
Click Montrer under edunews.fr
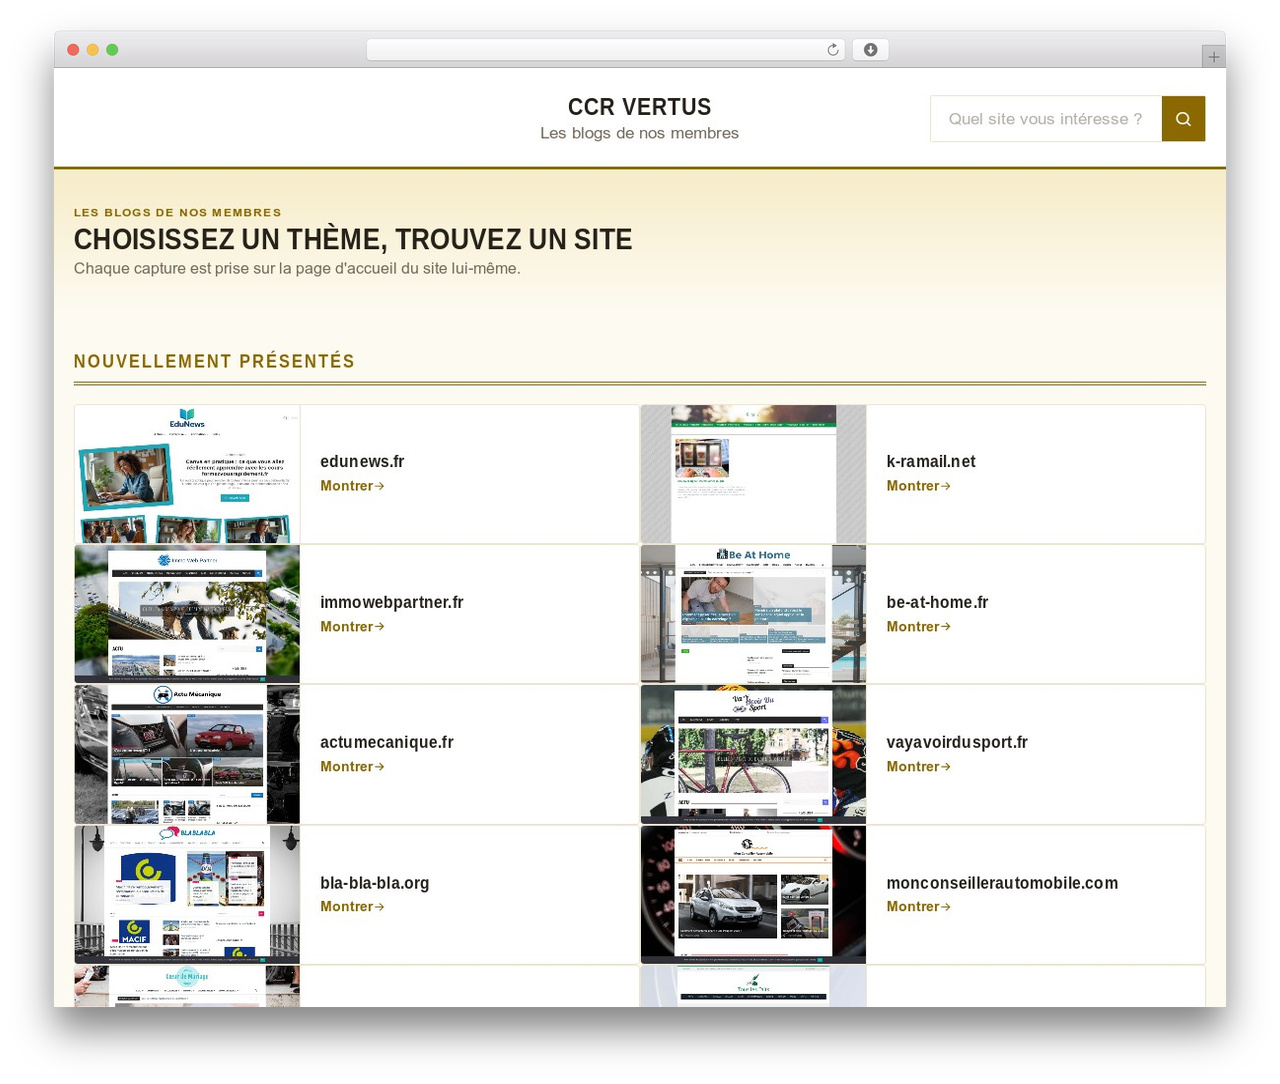[x=352, y=486]
